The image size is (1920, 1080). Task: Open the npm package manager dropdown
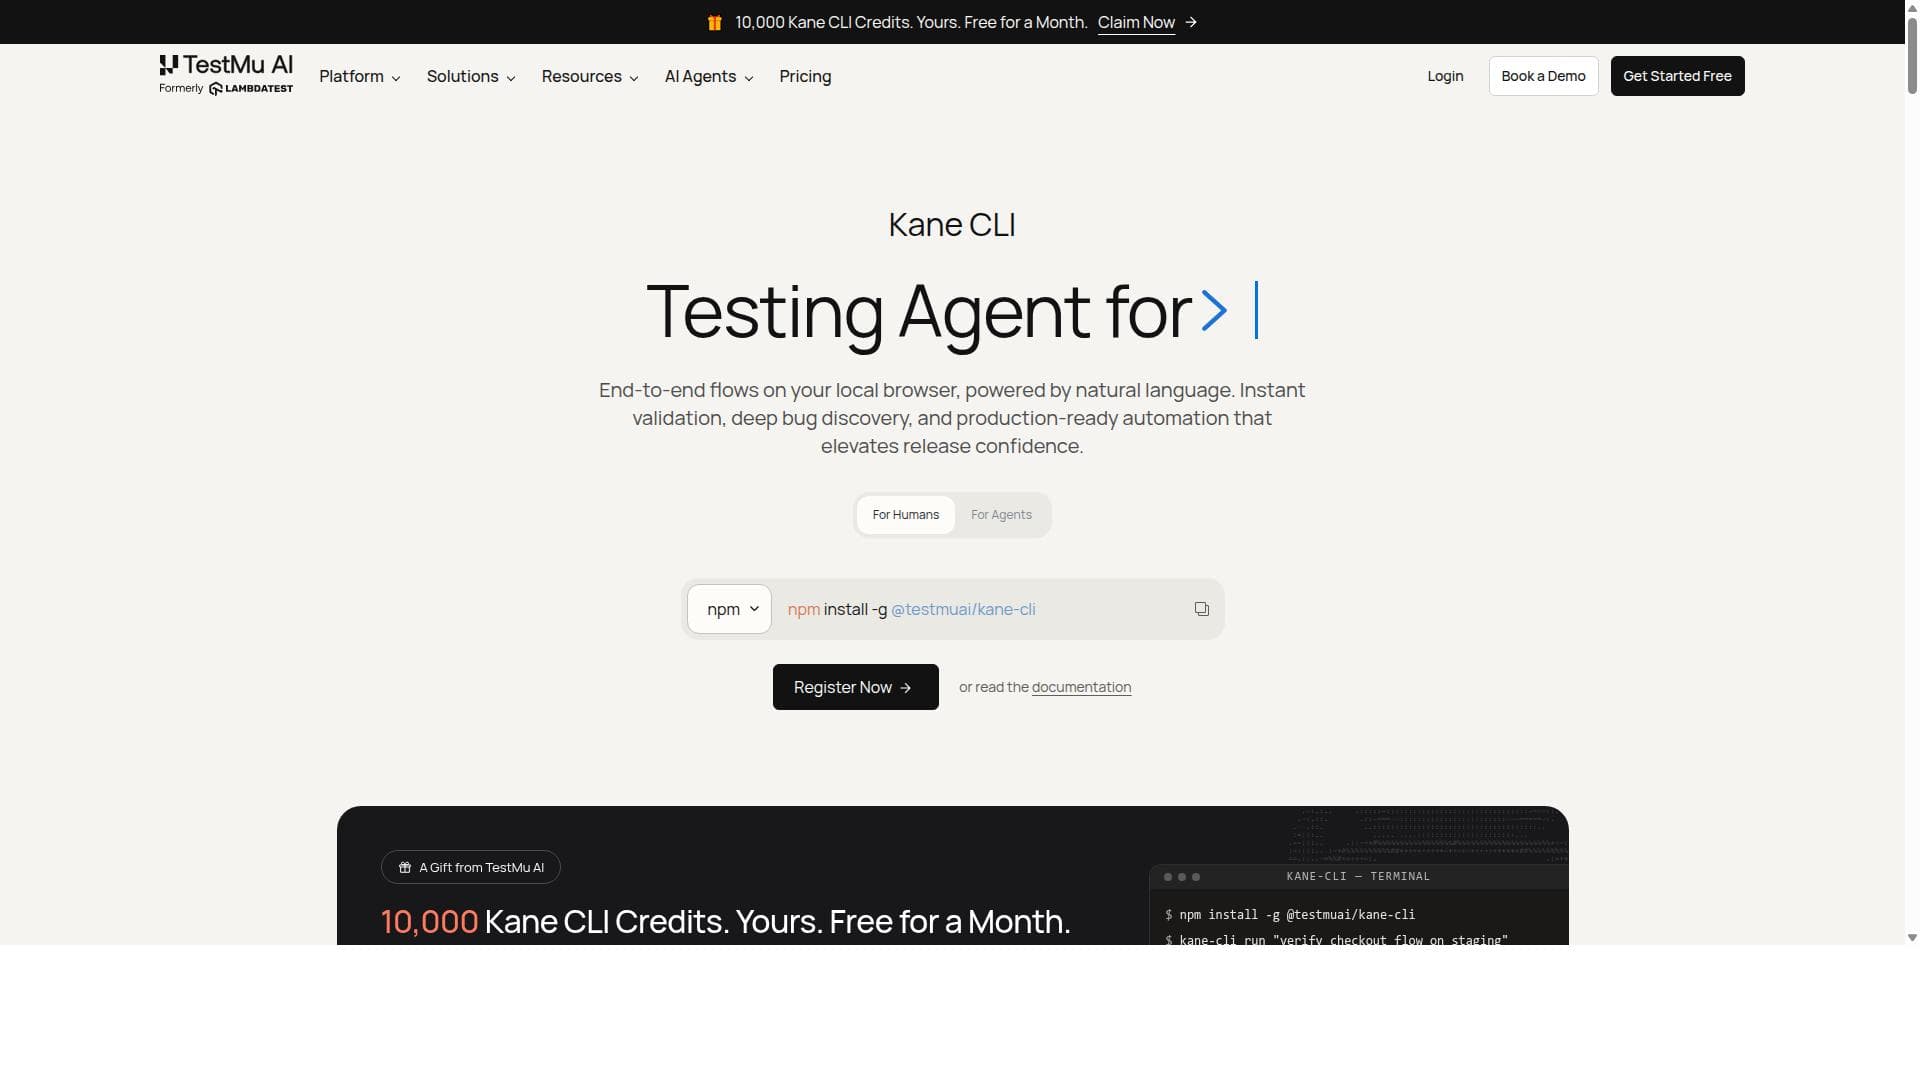pyautogui.click(x=729, y=609)
